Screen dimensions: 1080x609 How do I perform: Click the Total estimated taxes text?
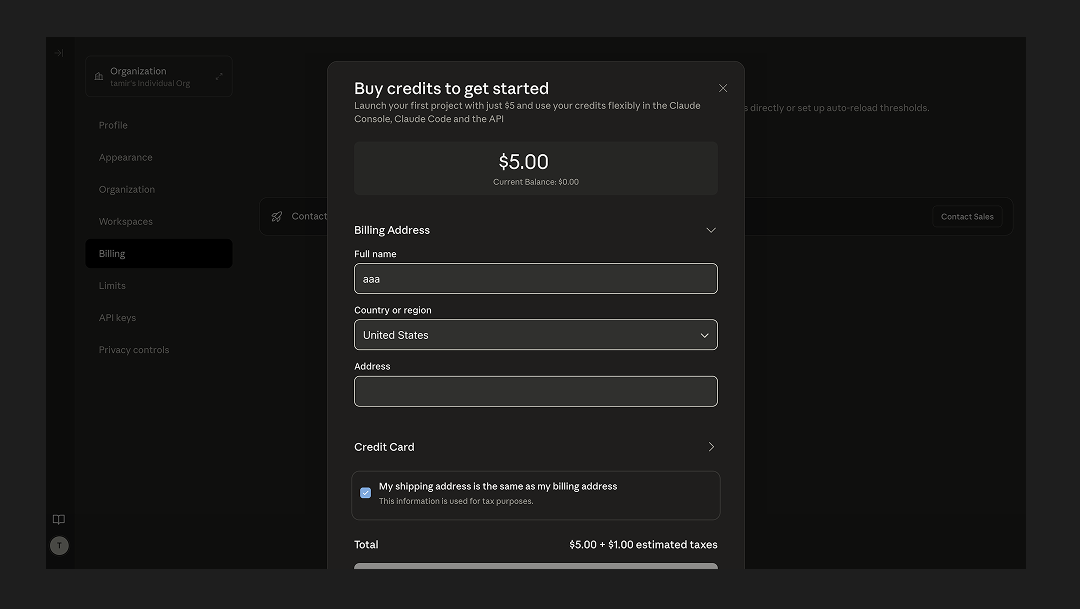(x=643, y=545)
